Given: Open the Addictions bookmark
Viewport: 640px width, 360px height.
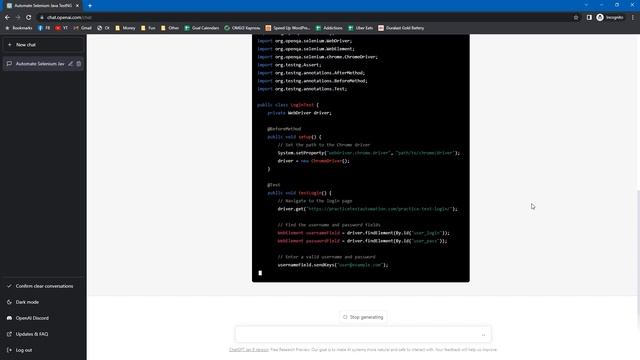Looking at the screenshot, I should [x=329, y=28].
